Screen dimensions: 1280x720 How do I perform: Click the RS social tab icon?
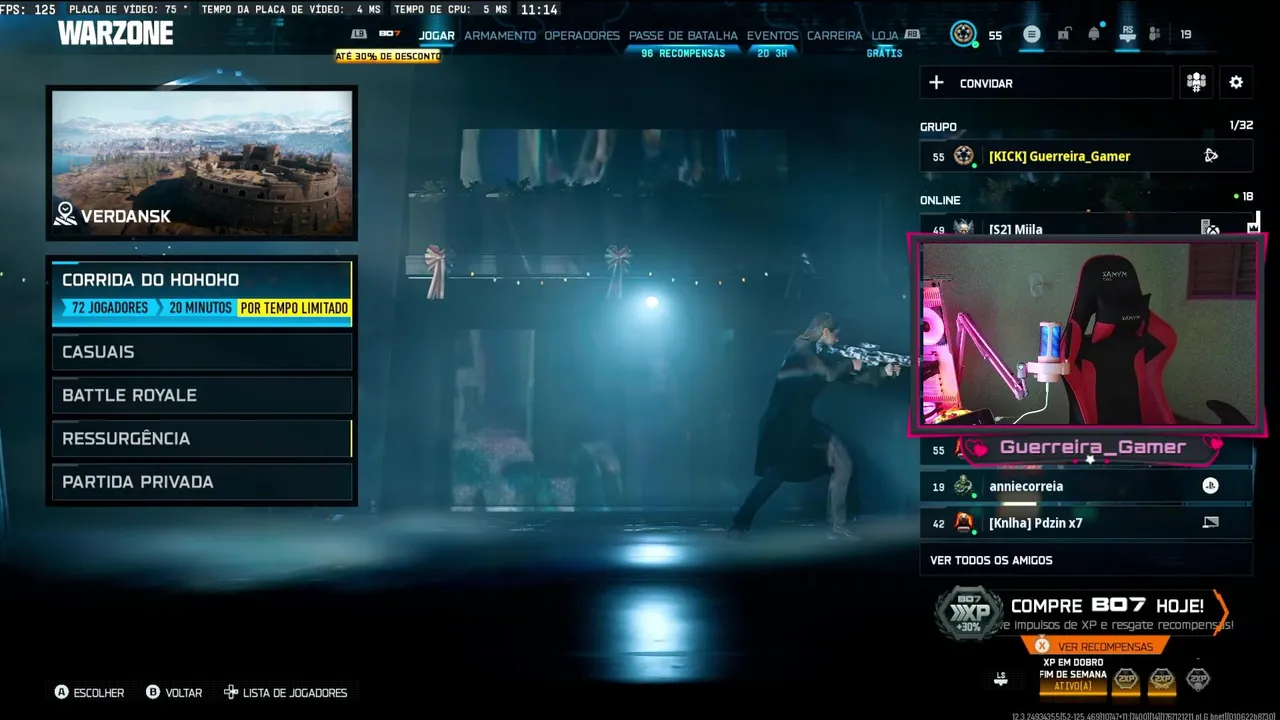coord(1127,34)
